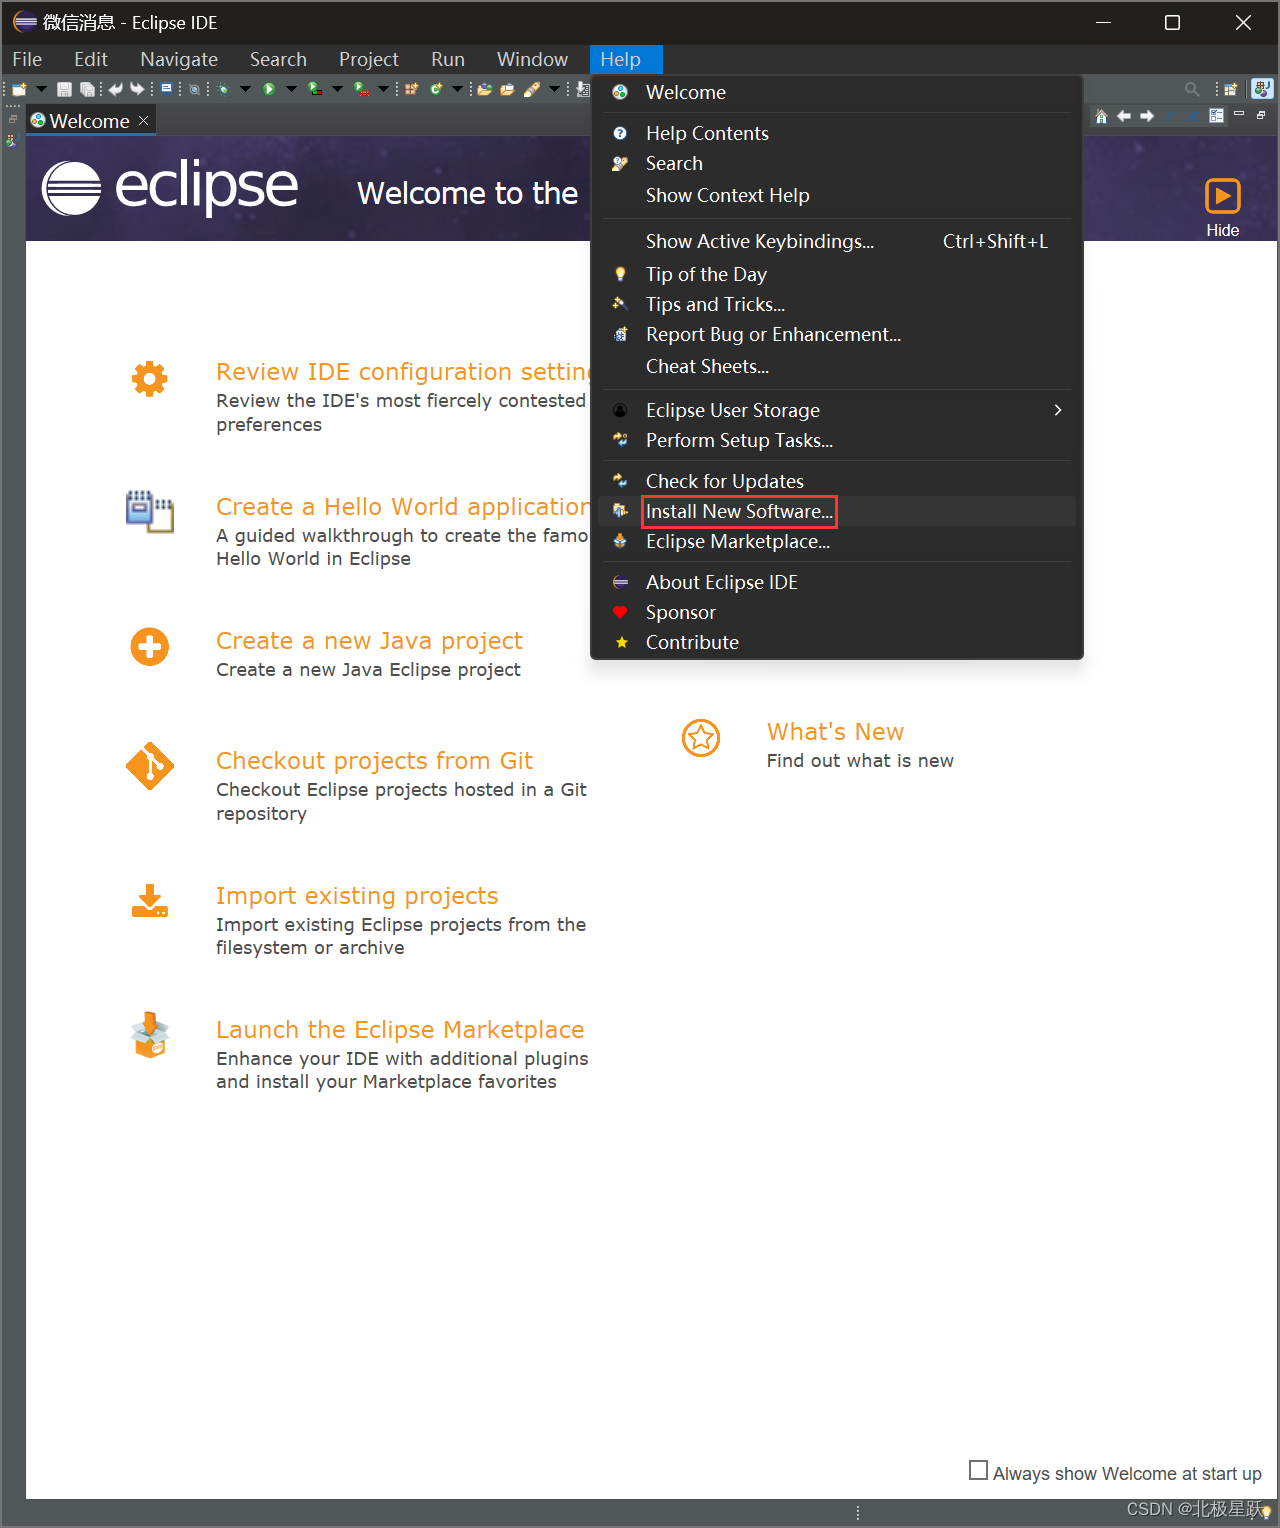Close the Welcome tab
The height and width of the screenshot is (1528, 1280).
click(143, 120)
